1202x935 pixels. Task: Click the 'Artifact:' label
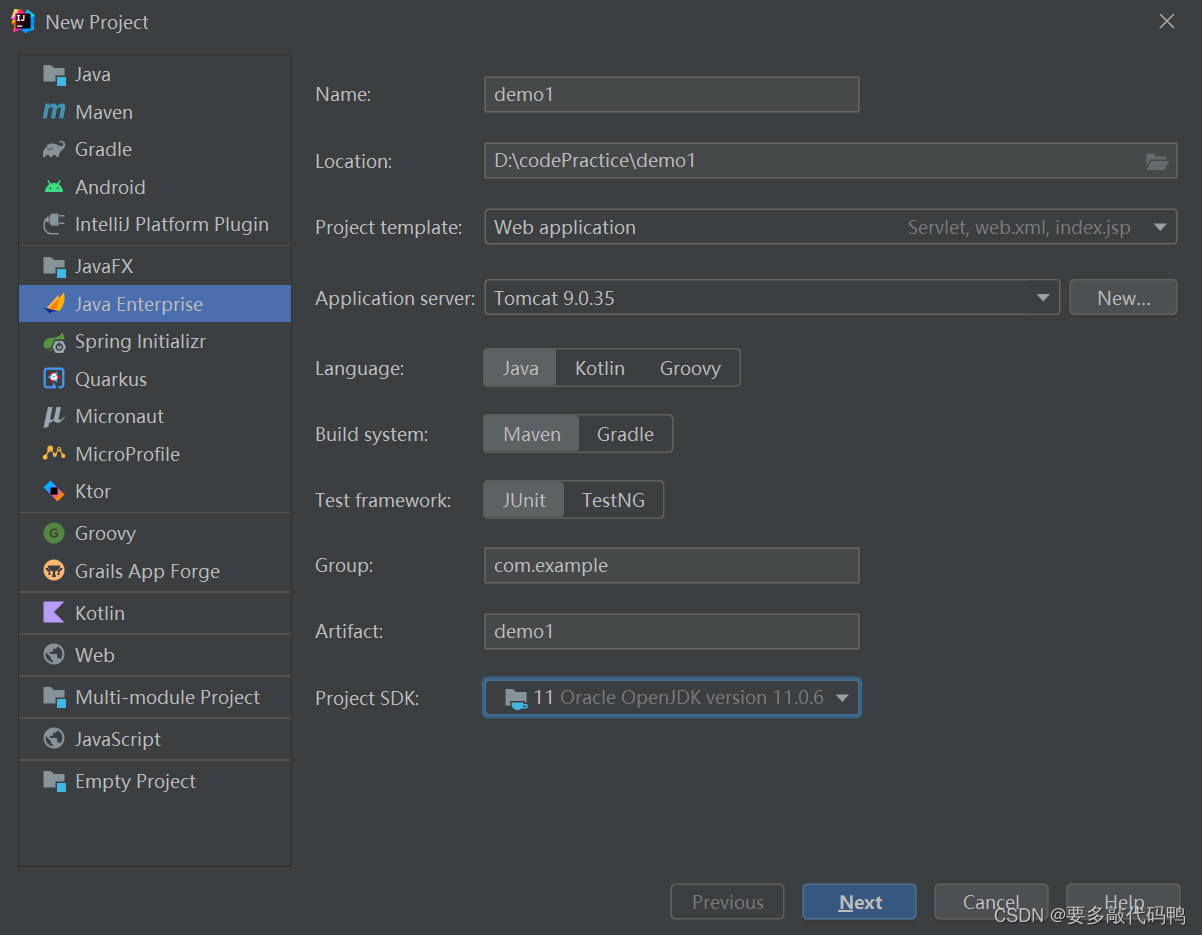click(x=349, y=631)
